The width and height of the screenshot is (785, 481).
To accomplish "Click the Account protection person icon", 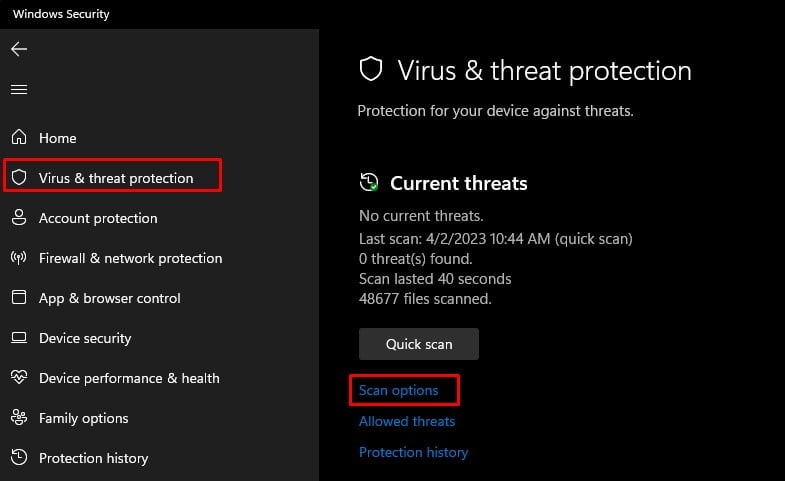I will pos(19,218).
